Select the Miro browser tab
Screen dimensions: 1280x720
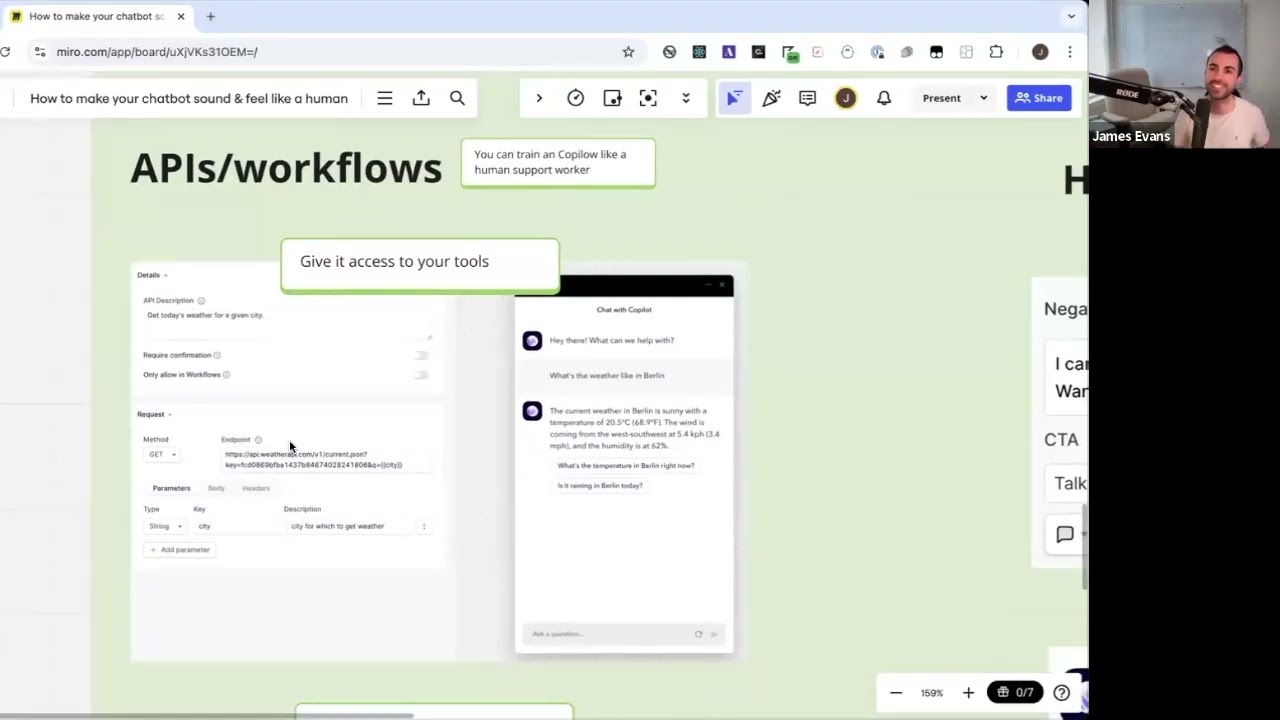click(x=96, y=16)
